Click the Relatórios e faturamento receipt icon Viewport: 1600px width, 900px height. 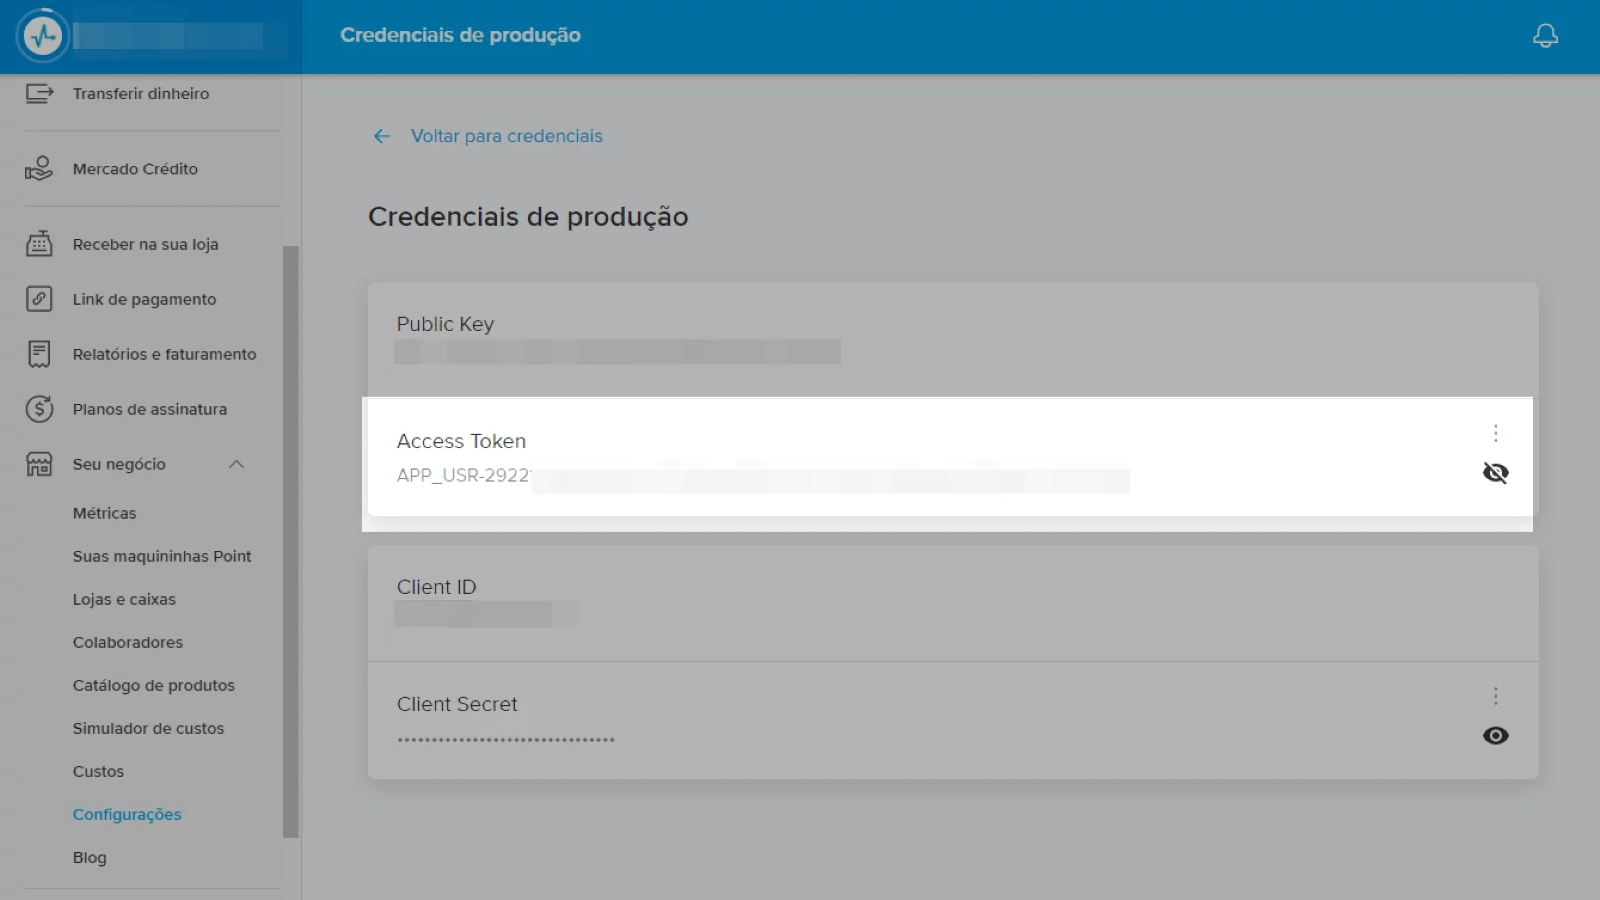tap(39, 354)
